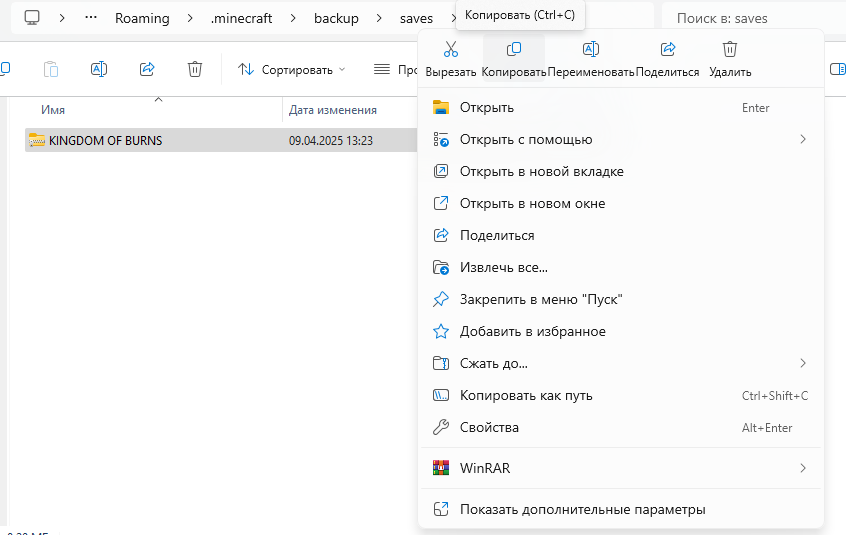846x535 pixels.
Task: Click the toolbar share icon
Action: click(x=147, y=69)
